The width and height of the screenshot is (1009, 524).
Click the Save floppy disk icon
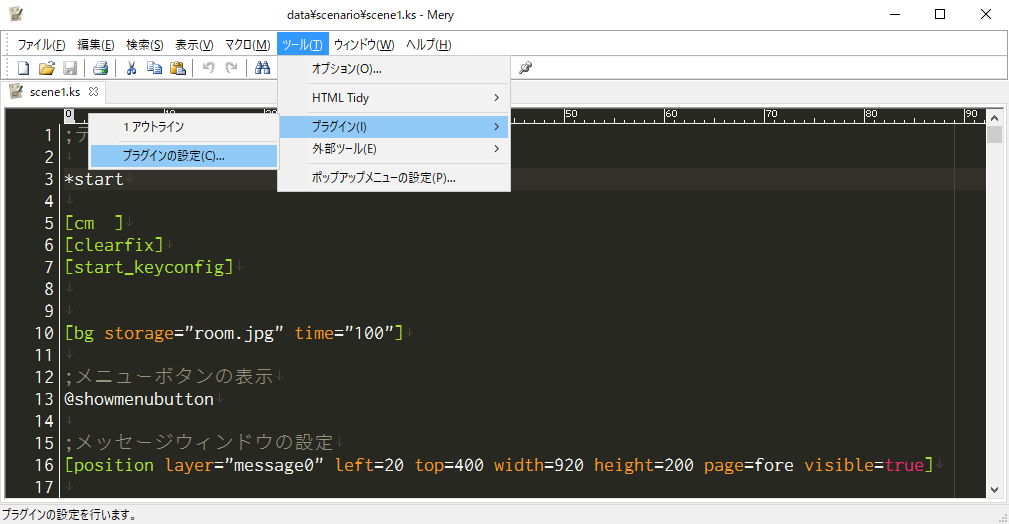(x=70, y=68)
